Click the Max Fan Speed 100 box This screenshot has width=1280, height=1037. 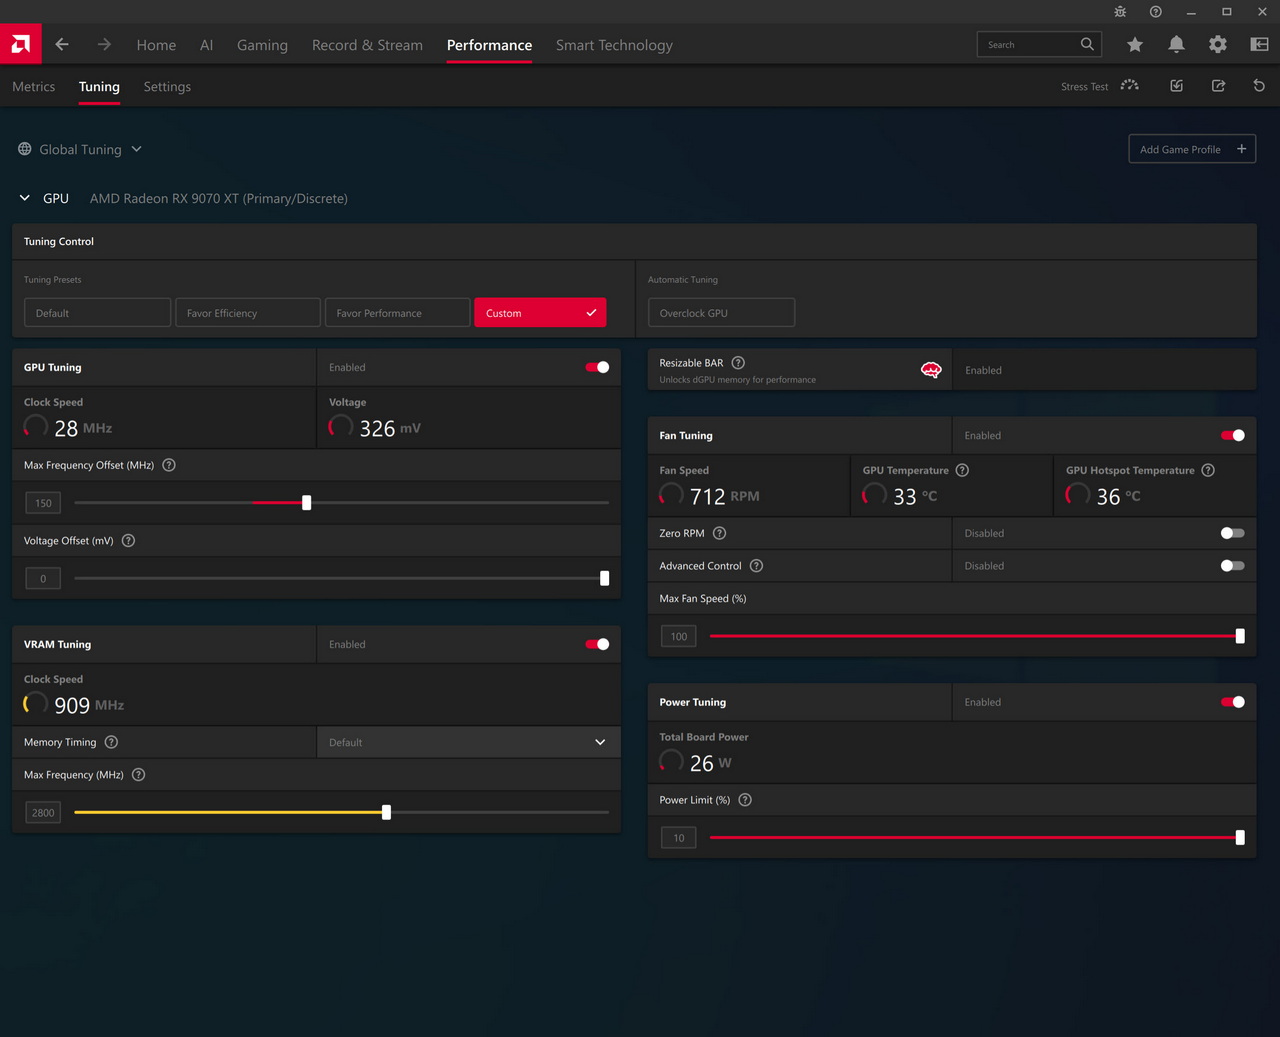pyautogui.click(x=679, y=636)
